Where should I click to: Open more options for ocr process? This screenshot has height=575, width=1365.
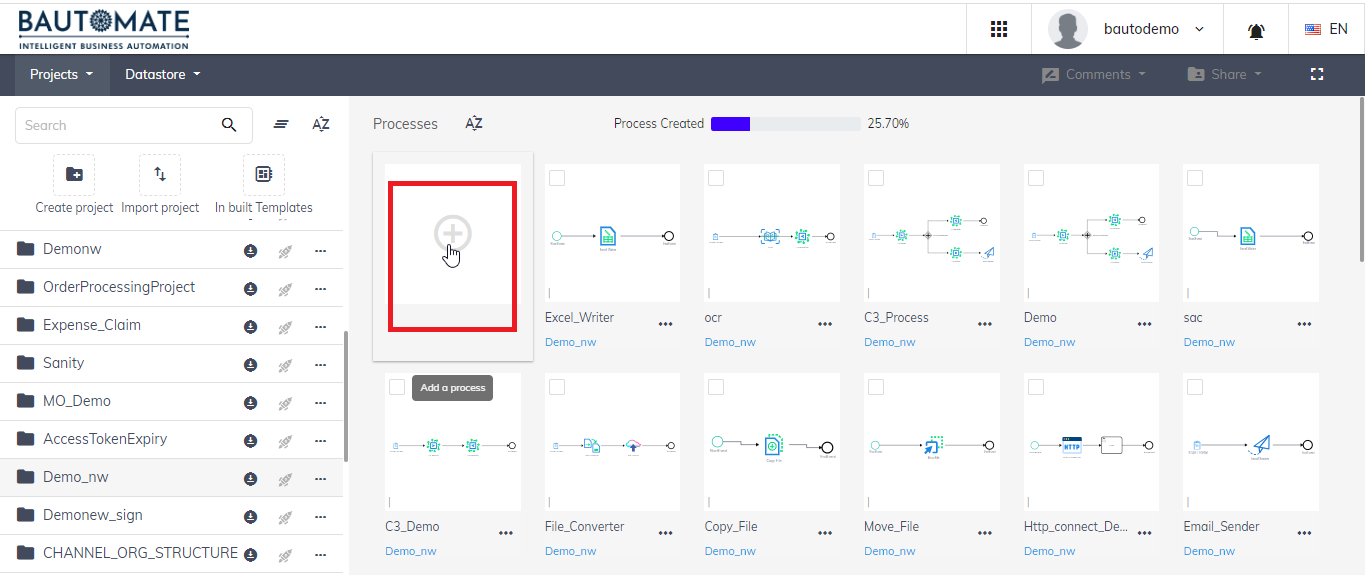tap(825, 324)
